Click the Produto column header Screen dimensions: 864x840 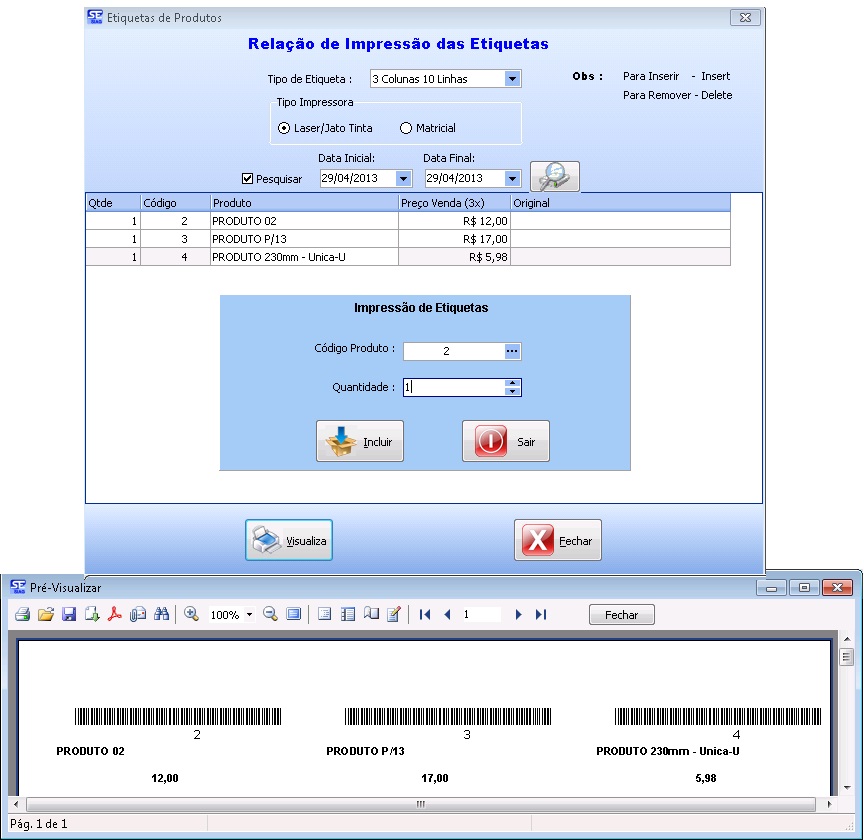303,203
